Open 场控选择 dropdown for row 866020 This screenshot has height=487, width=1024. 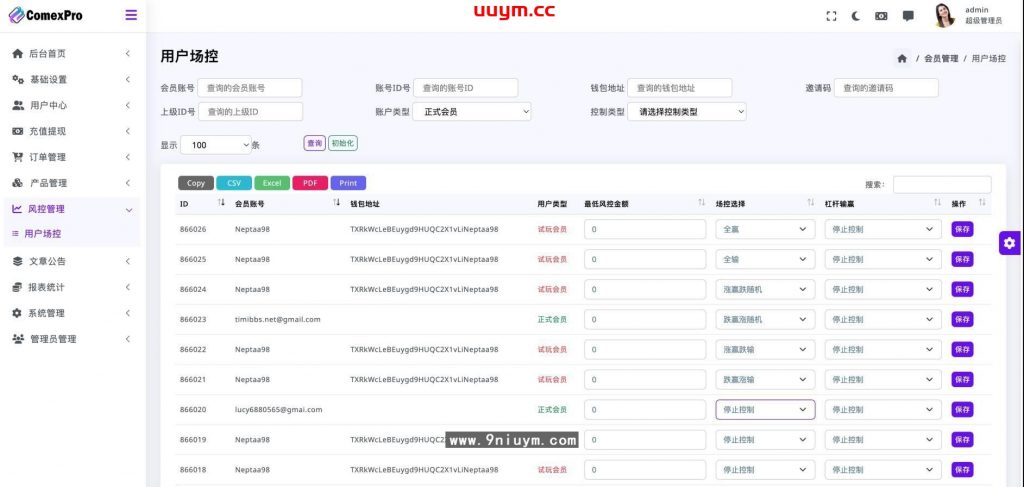(x=764, y=409)
